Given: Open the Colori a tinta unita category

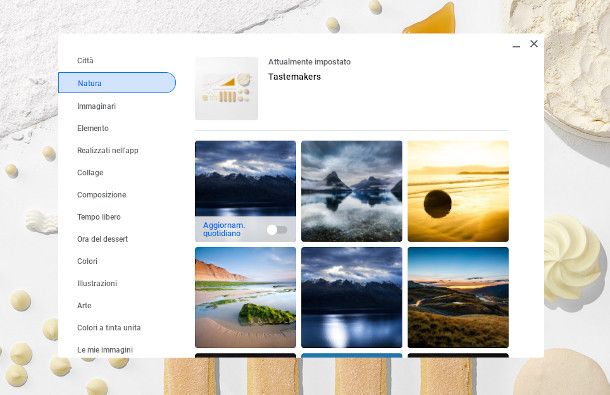Looking at the screenshot, I should pyautogui.click(x=109, y=328).
